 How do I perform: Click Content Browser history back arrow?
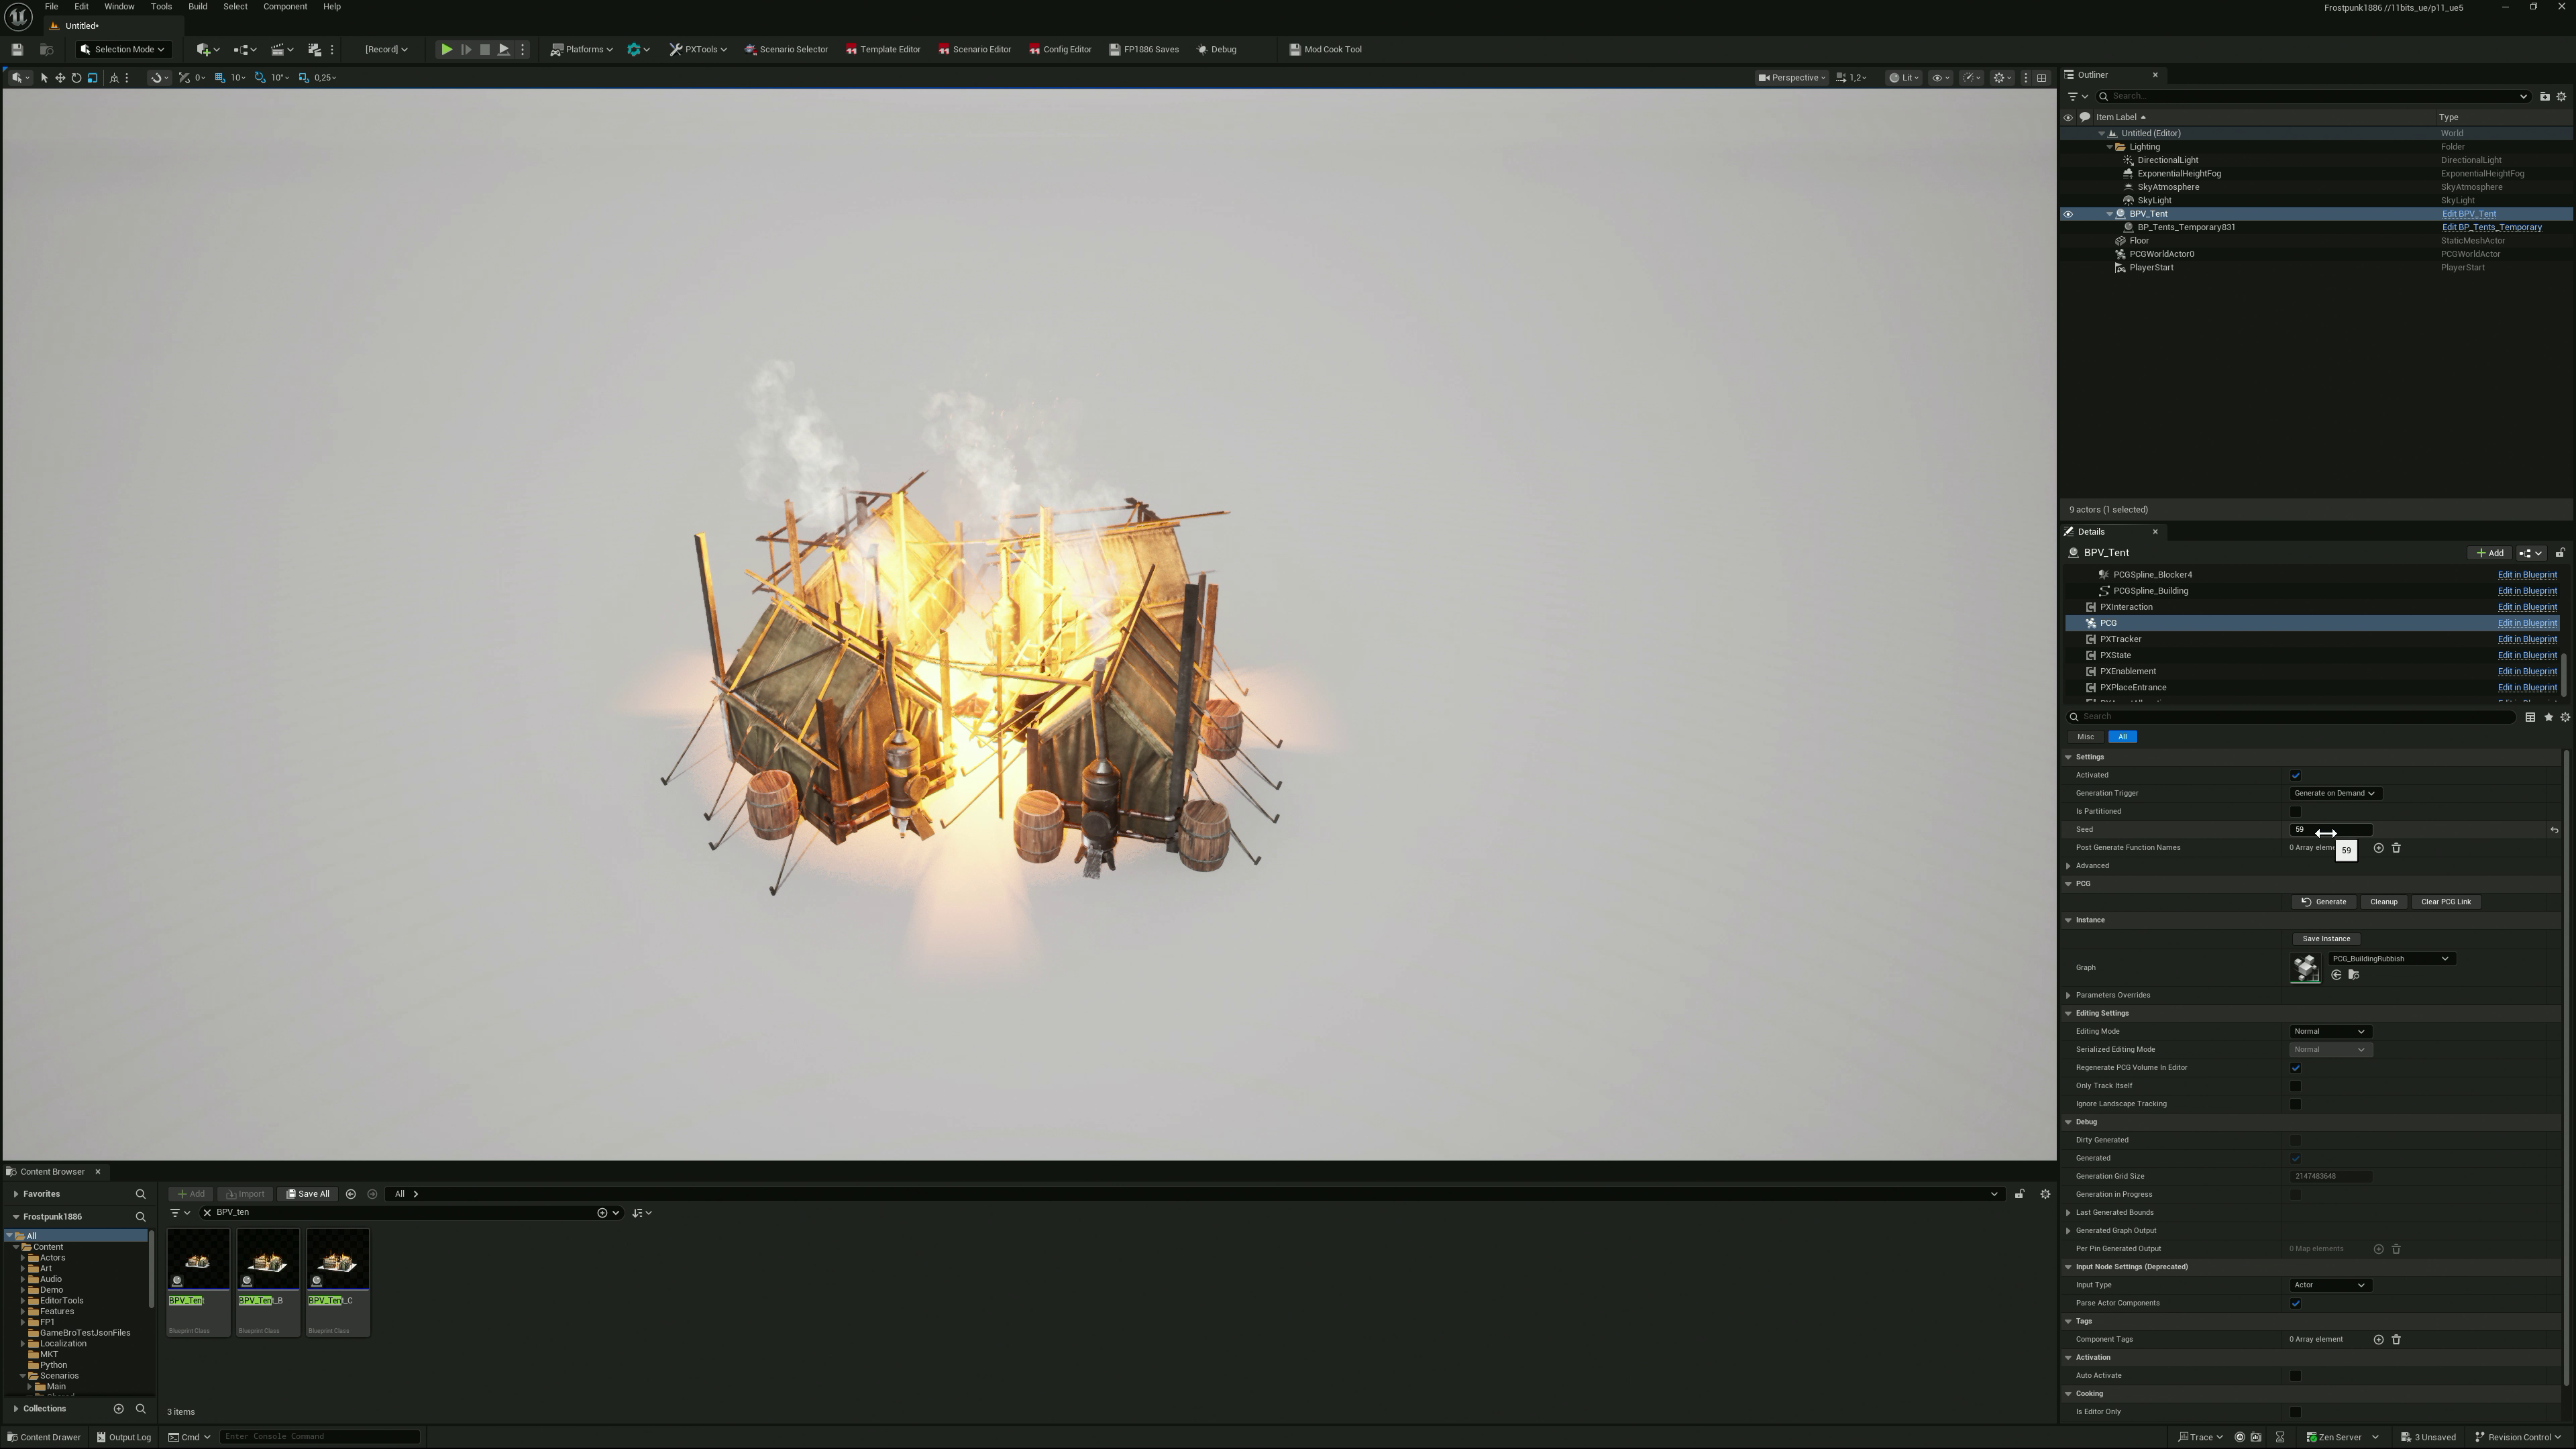[x=350, y=1194]
